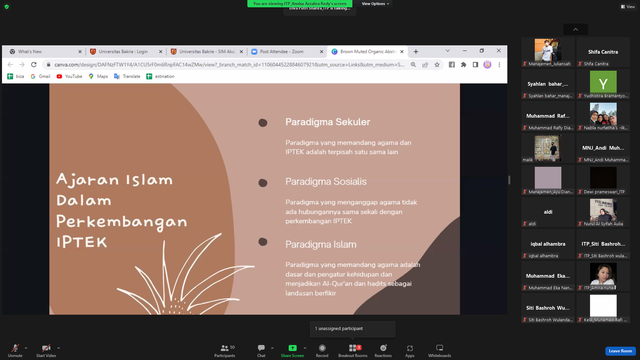Open the Chat panel

(261, 350)
